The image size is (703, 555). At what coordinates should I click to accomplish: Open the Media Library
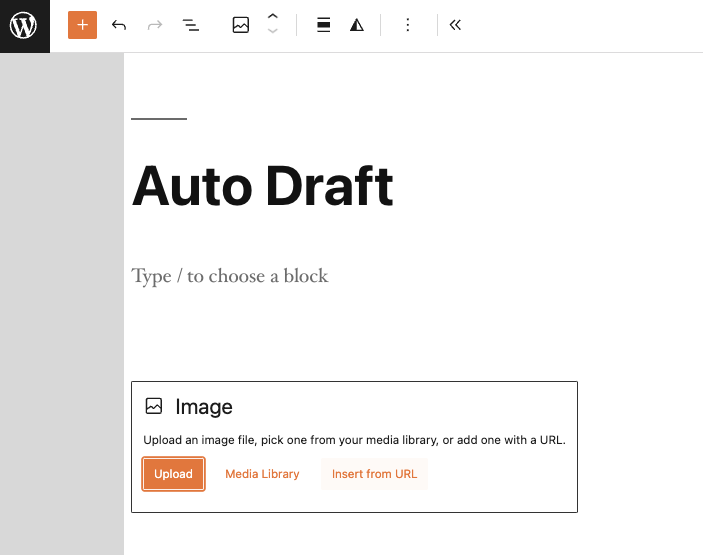tap(262, 474)
